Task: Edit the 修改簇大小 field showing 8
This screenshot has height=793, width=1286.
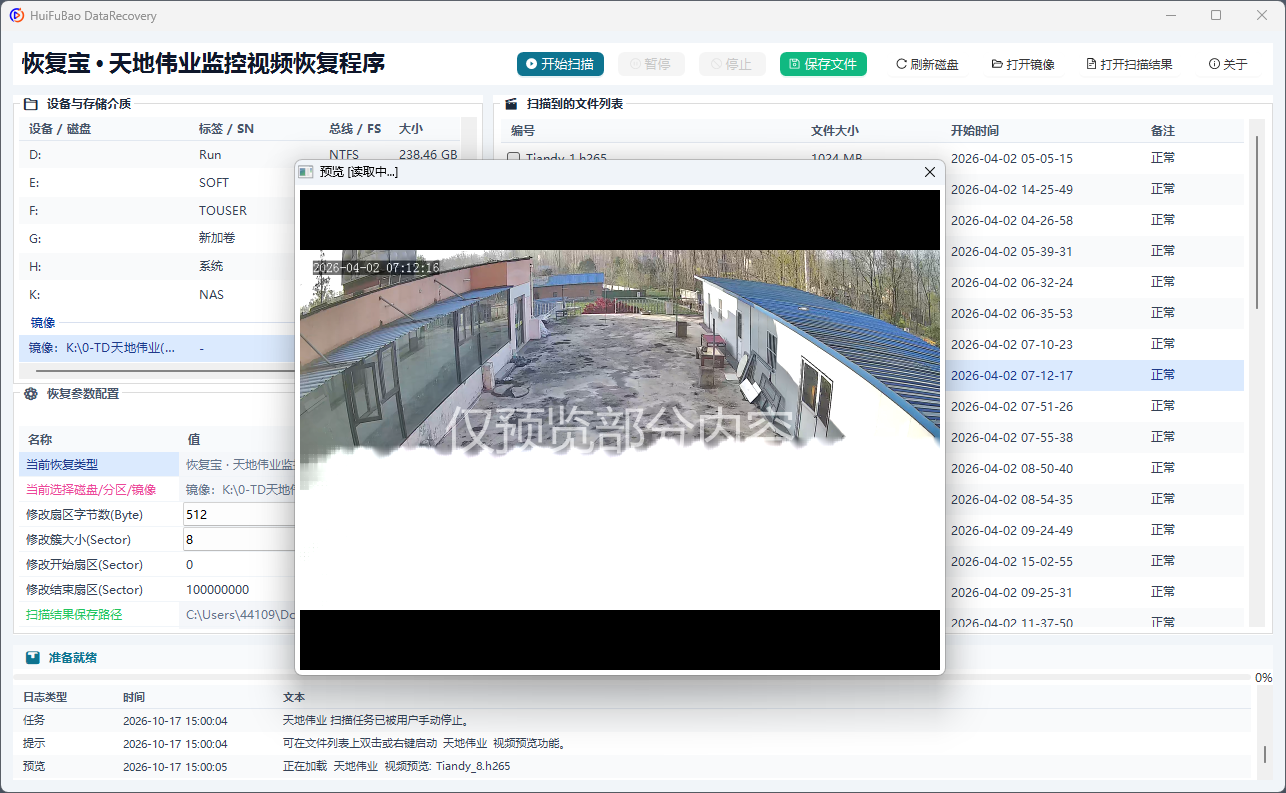Action: click(x=239, y=539)
